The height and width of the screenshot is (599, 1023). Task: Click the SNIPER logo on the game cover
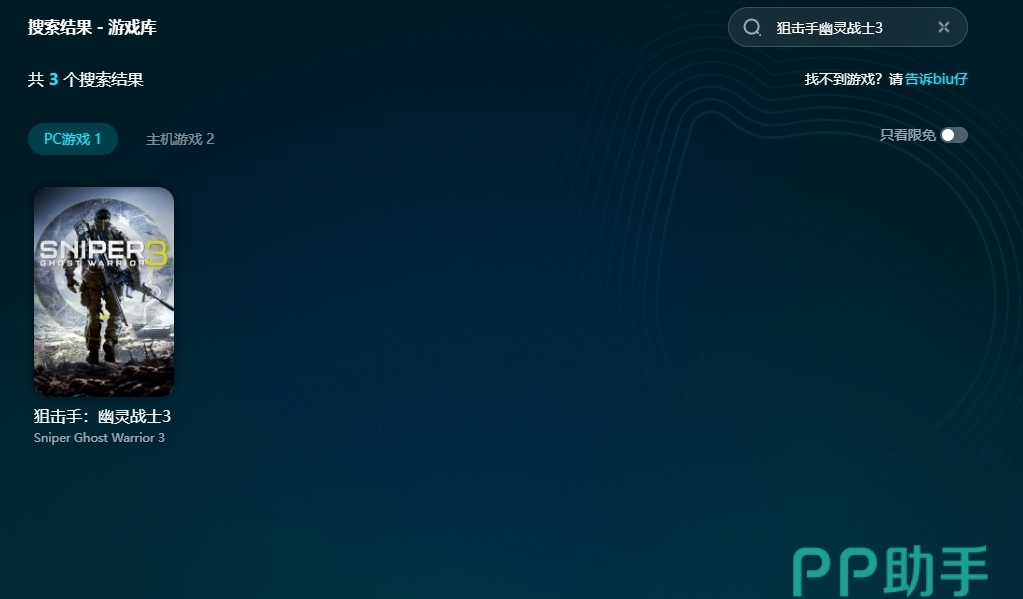[90, 249]
